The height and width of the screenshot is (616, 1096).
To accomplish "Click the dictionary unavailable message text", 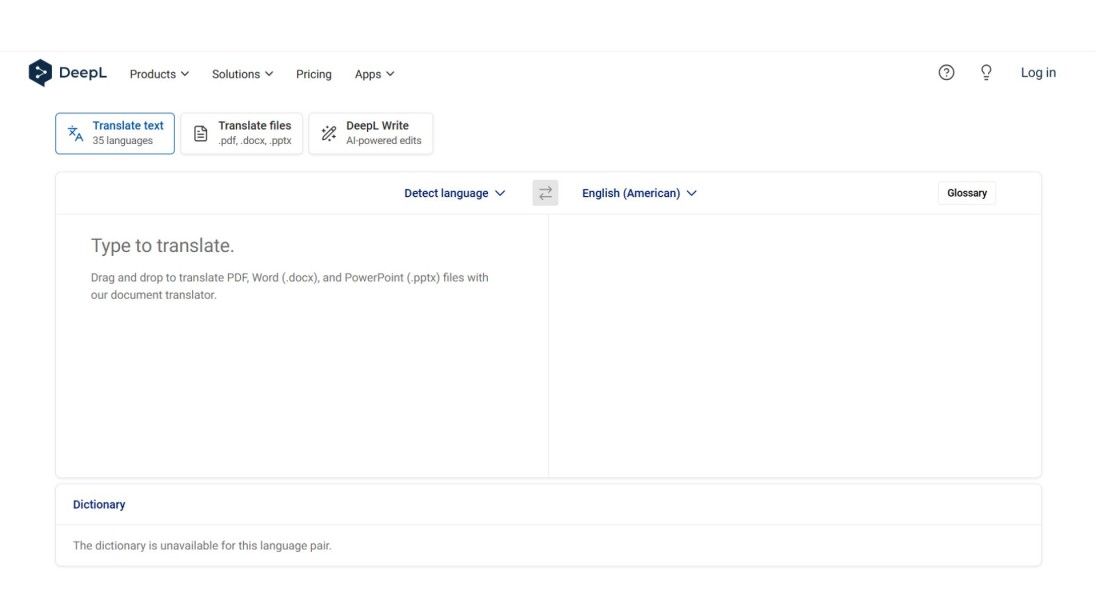I will [202, 545].
